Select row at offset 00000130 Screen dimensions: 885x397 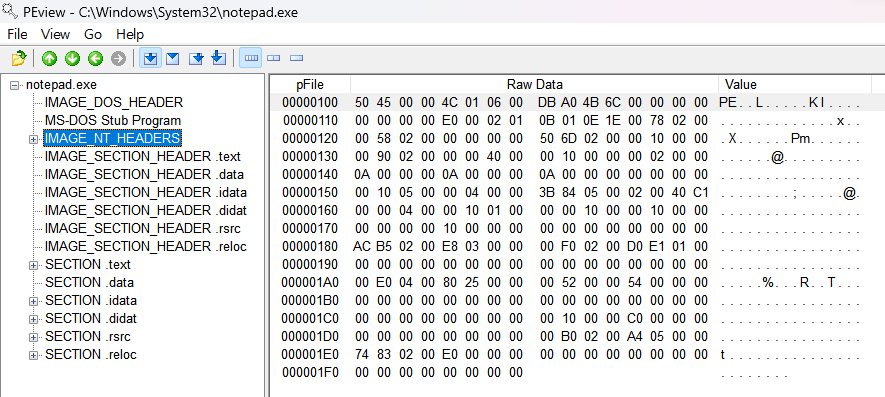coord(577,156)
